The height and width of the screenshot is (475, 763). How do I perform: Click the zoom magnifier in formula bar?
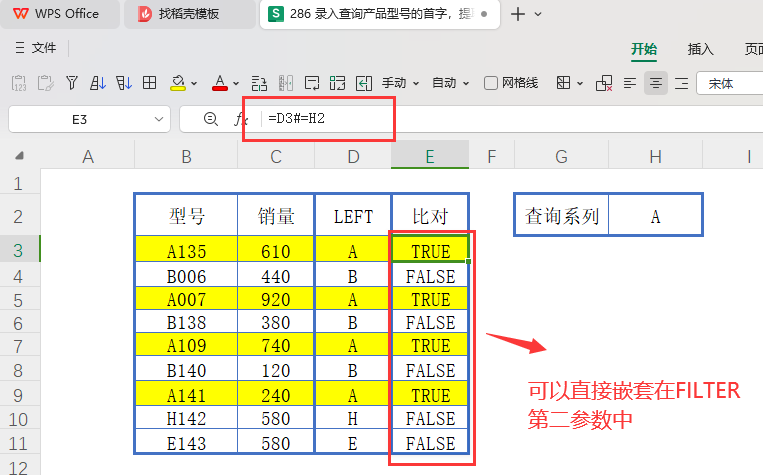pyautogui.click(x=211, y=119)
